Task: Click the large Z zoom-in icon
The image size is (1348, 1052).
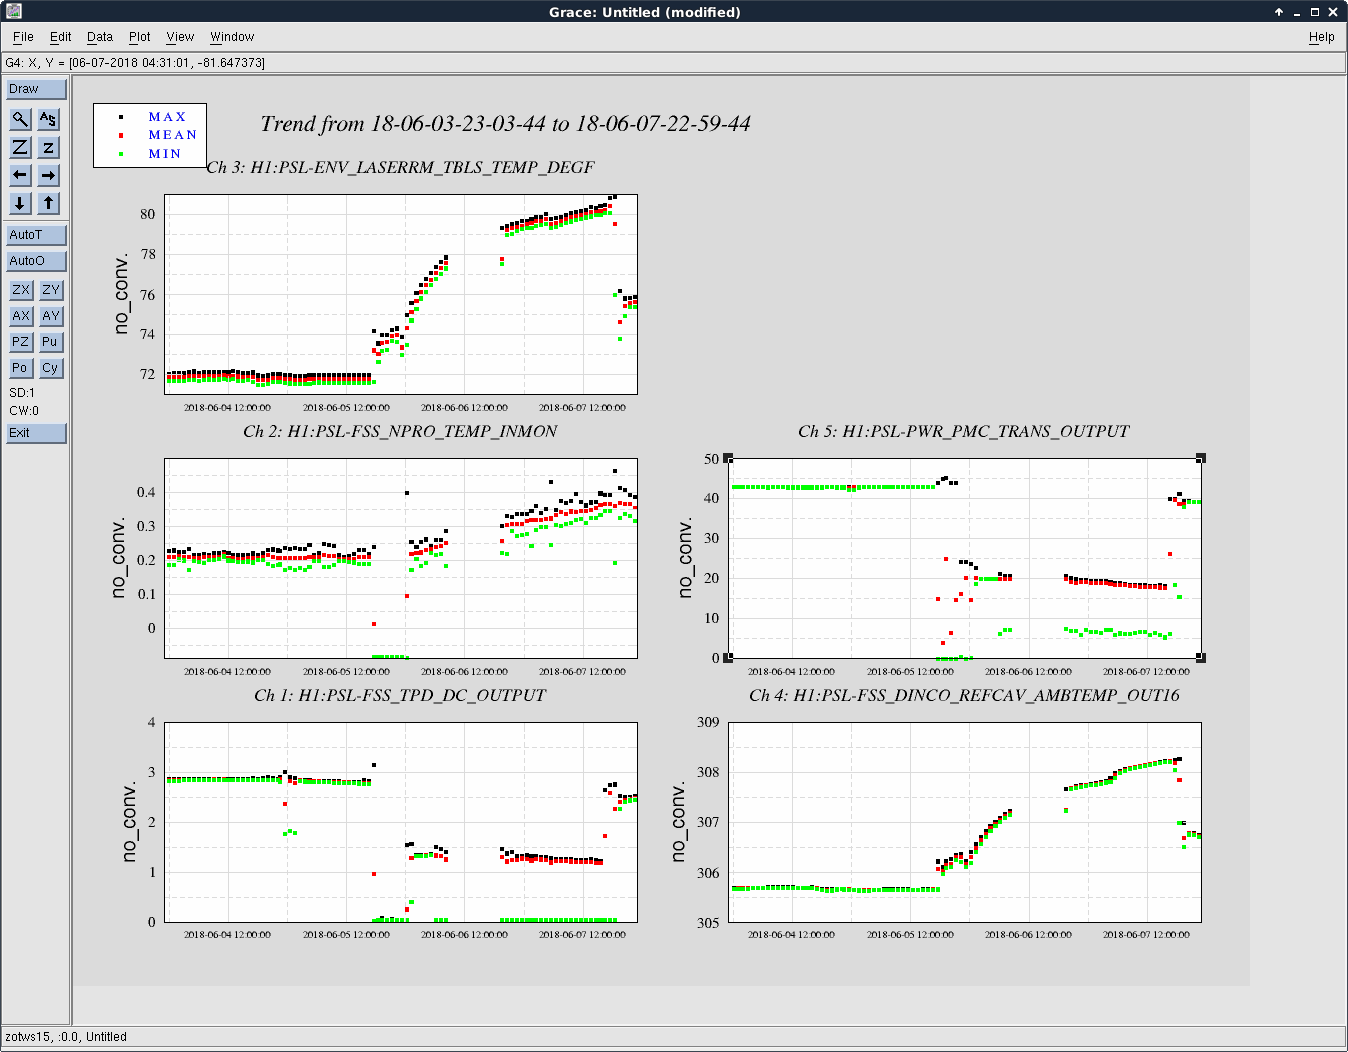Action: 20,147
